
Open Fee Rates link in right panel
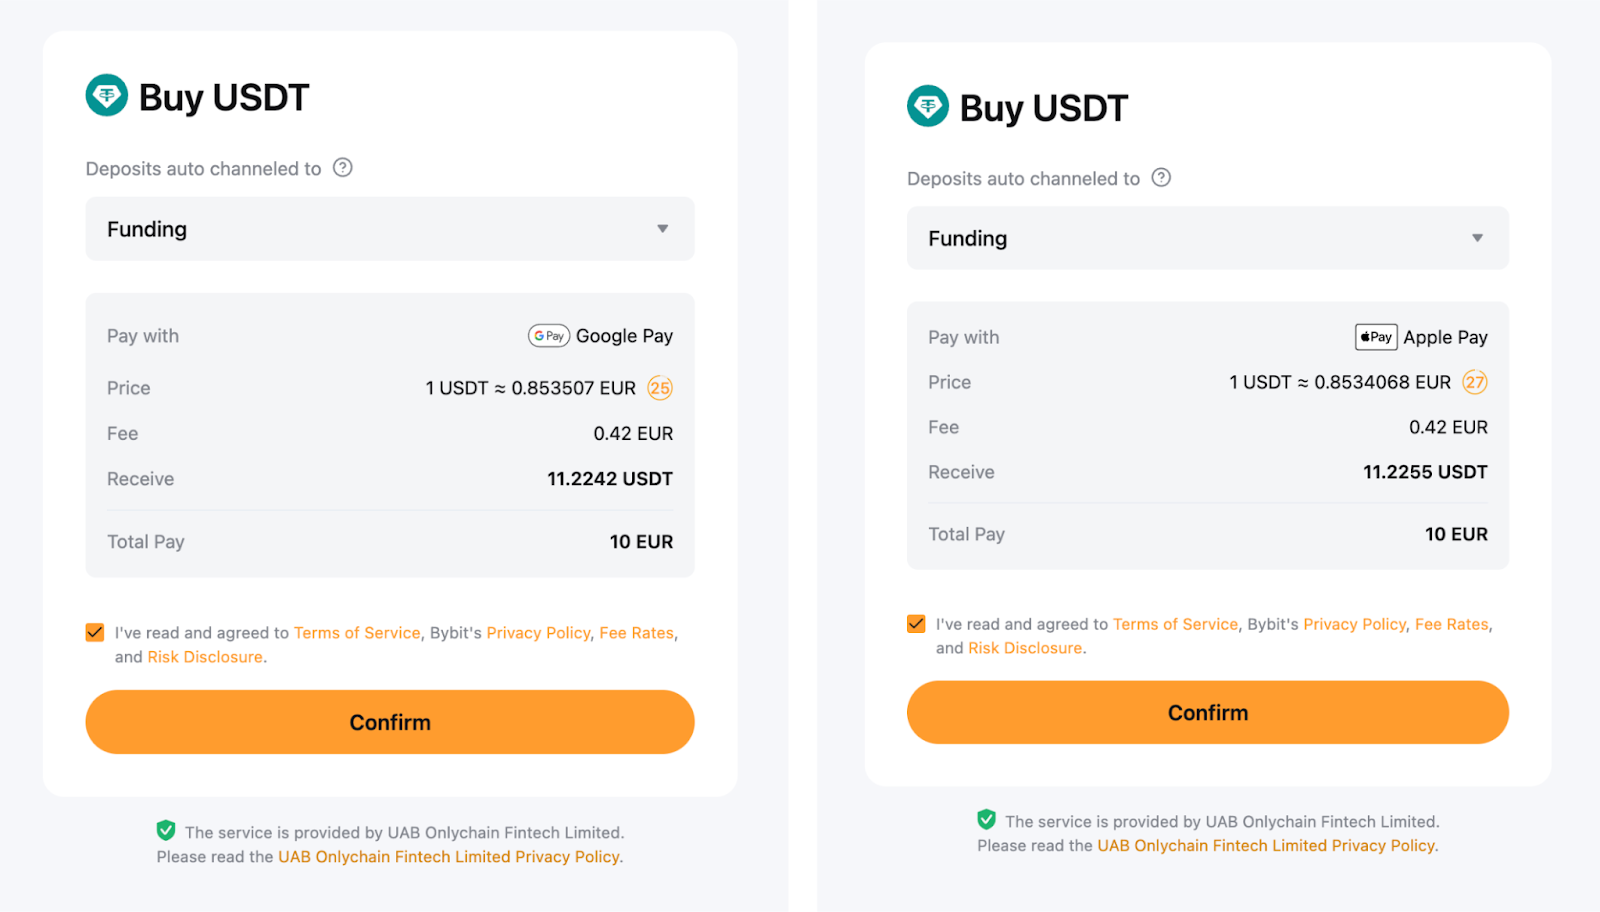(1451, 624)
